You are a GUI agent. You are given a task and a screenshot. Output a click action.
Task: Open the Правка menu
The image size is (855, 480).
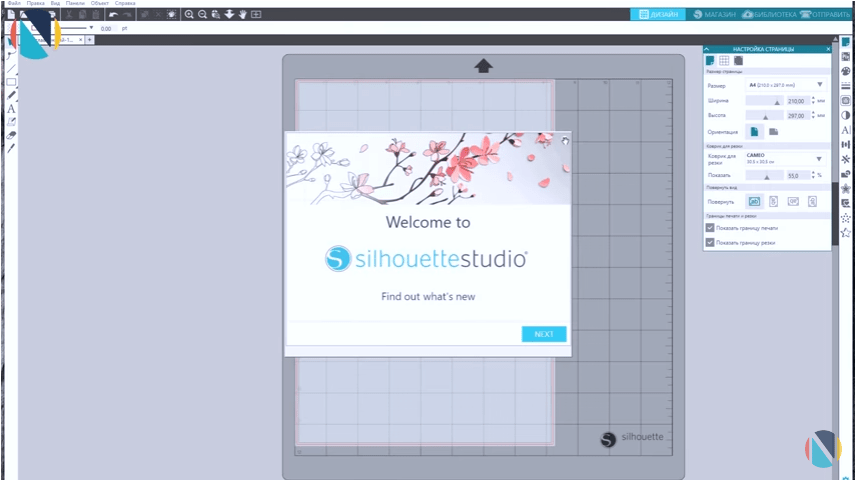pyautogui.click(x=35, y=3)
